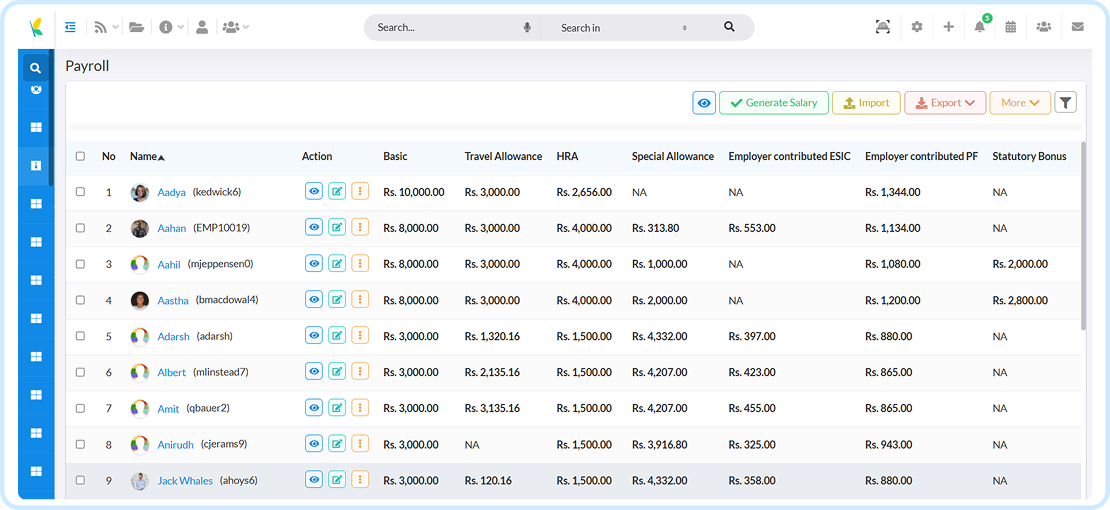Click the plus add icon
The width and height of the screenshot is (1110, 510).
949,27
